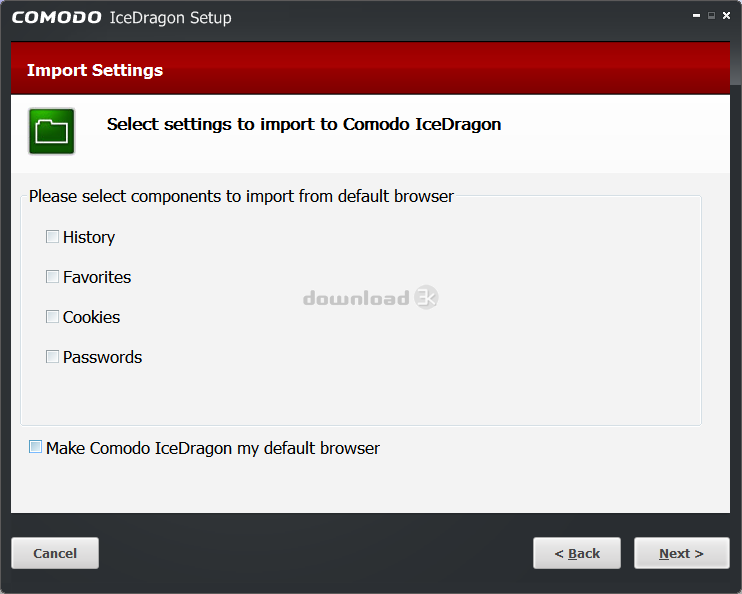Screen dimensions: 742x594
Task: Click the disabled maximize window icon
Action: click(711, 16)
